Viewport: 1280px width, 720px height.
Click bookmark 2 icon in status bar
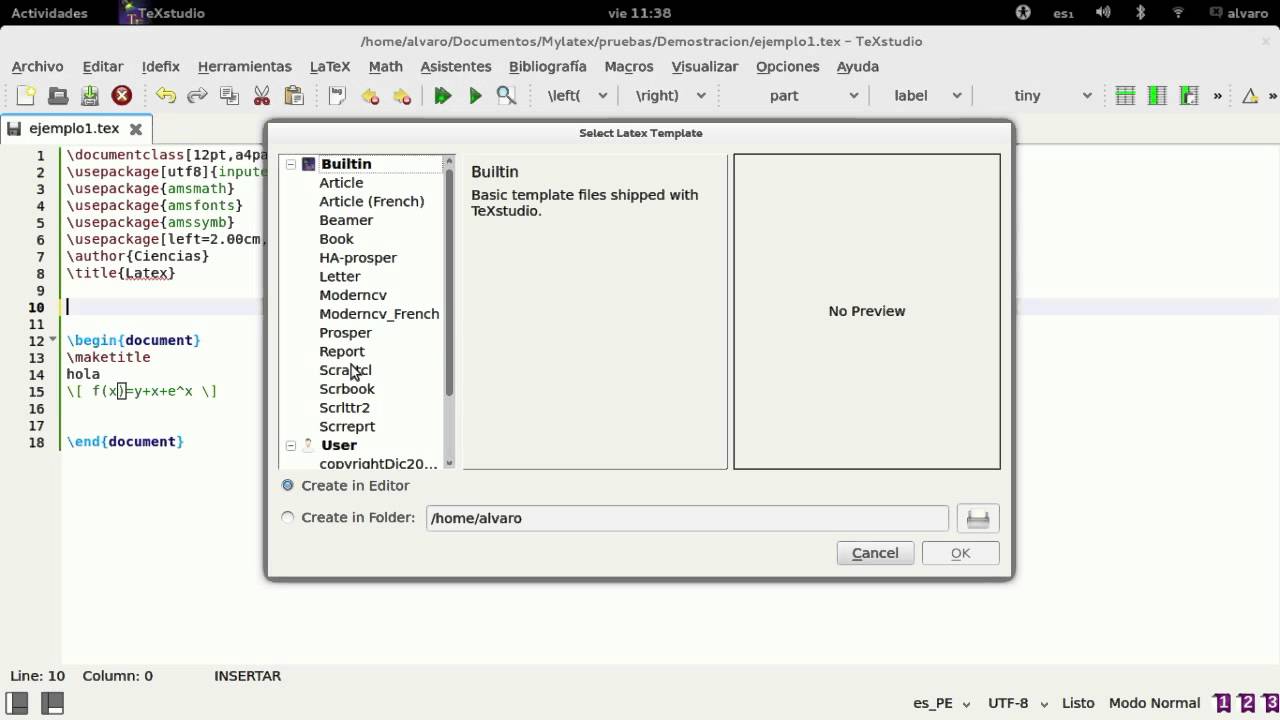pos(1246,703)
